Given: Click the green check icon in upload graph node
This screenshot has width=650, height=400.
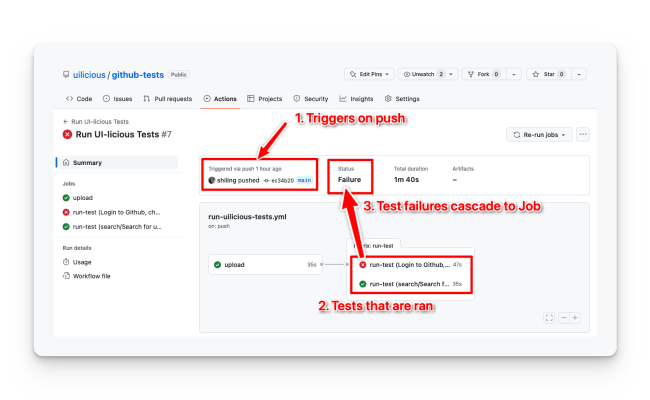Looking at the screenshot, I should click(218, 264).
